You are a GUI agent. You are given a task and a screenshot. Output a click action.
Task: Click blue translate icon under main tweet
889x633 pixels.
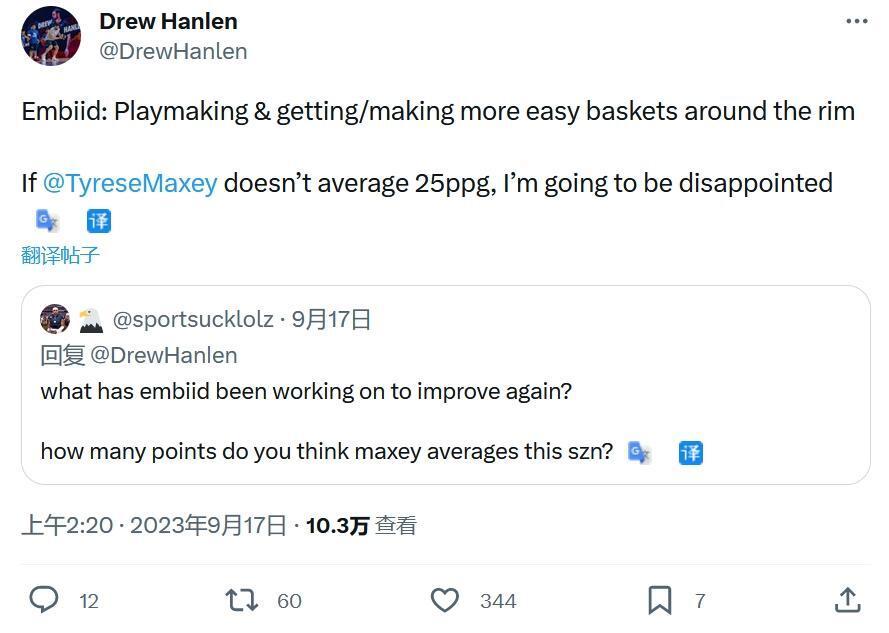[98, 221]
